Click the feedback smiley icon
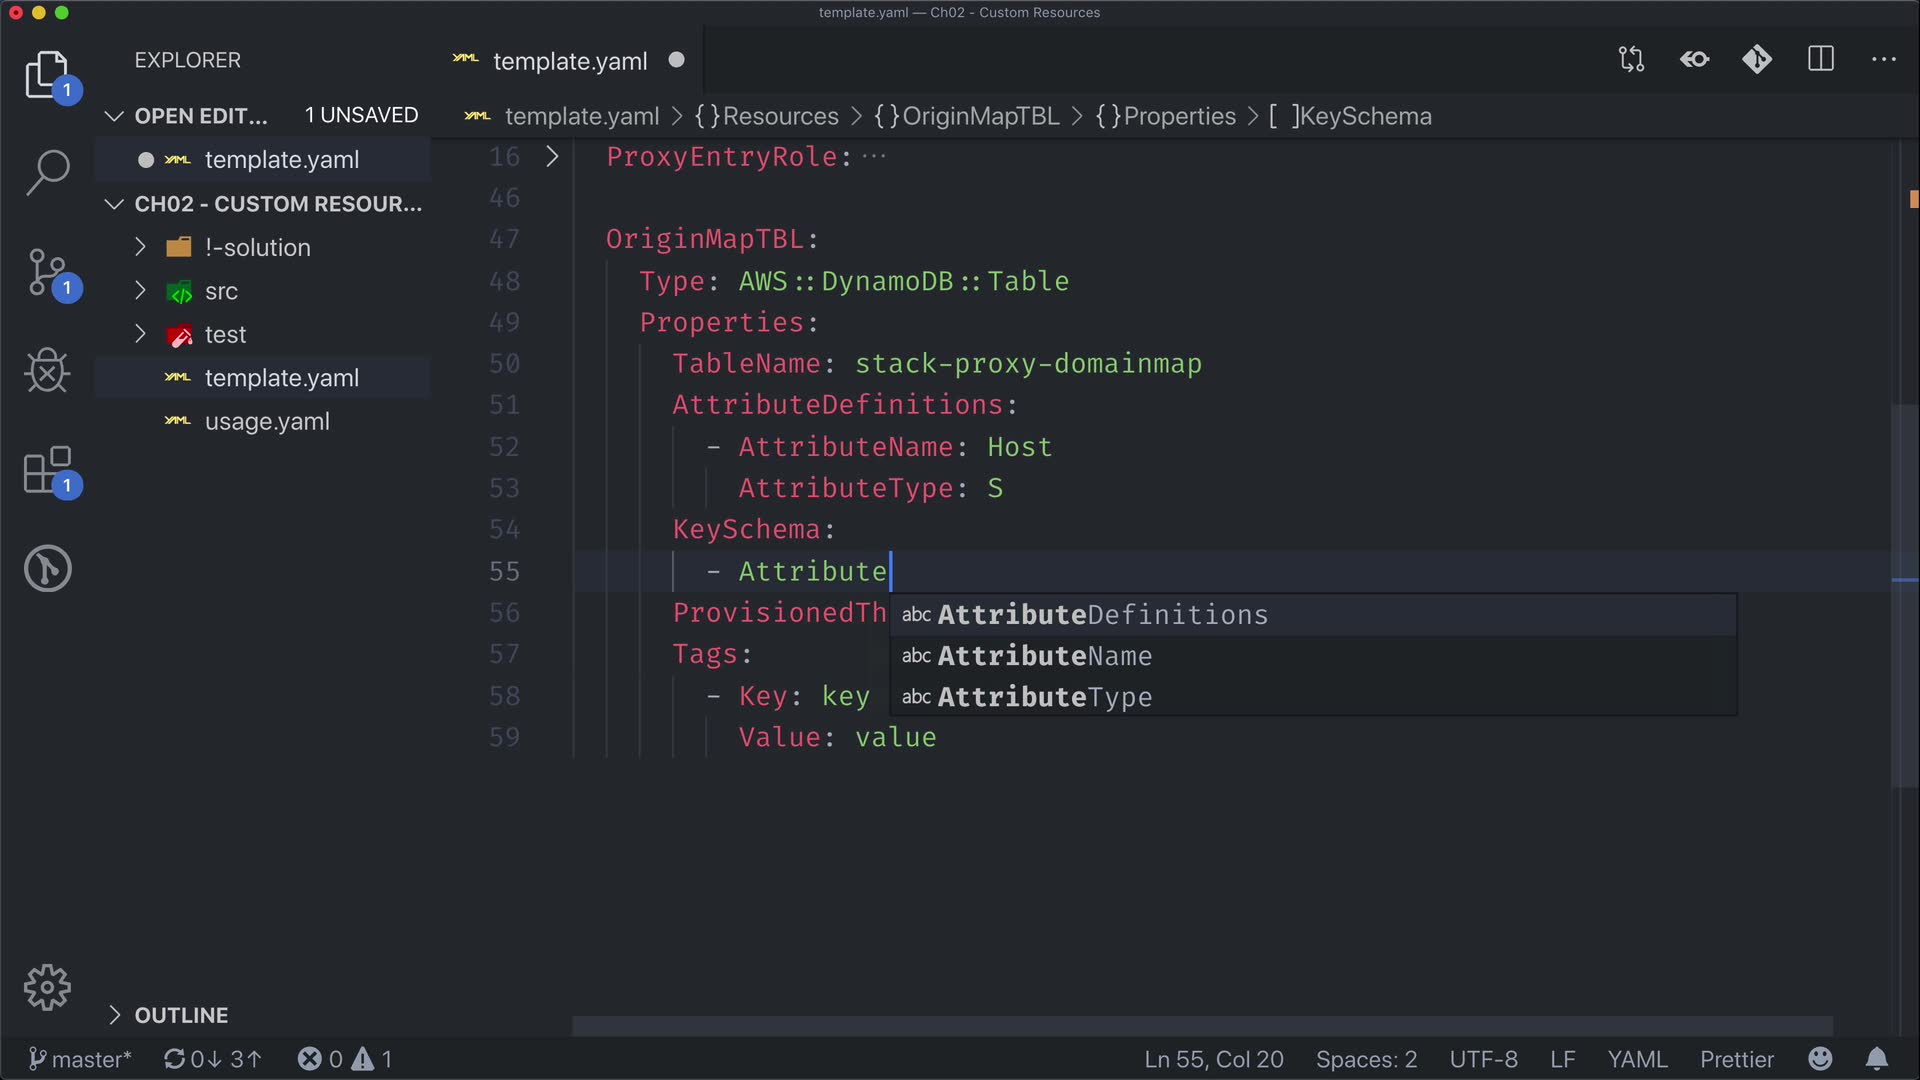This screenshot has height=1080, width=1920. [x=1820, y=1059]
